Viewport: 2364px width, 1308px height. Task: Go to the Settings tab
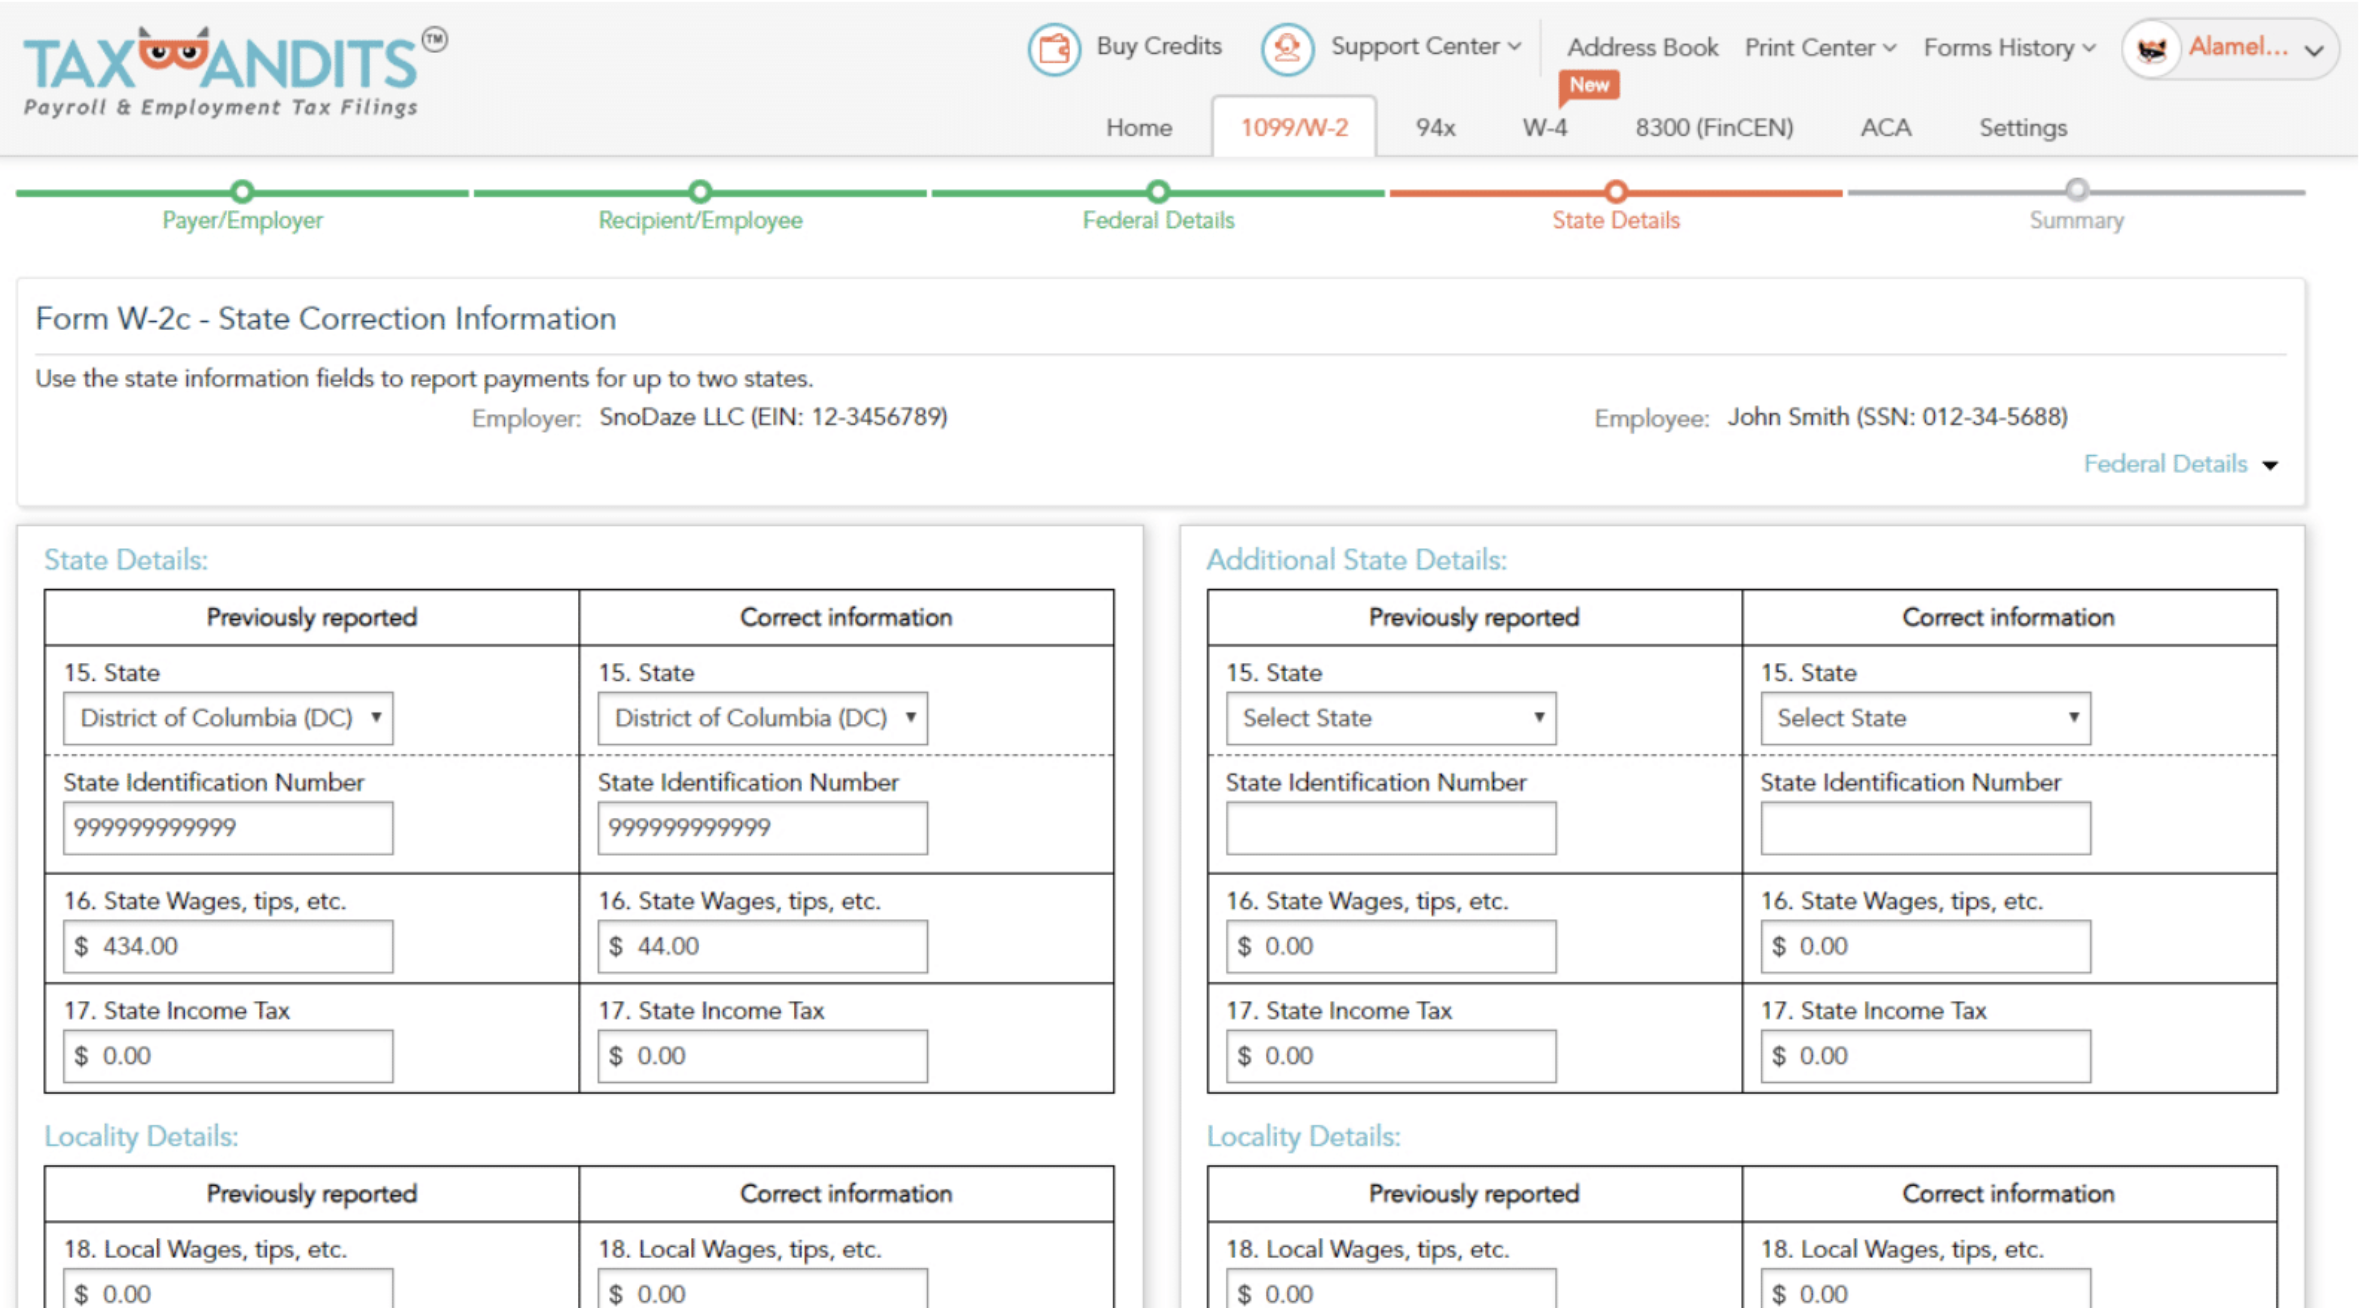pos(2022,128)
